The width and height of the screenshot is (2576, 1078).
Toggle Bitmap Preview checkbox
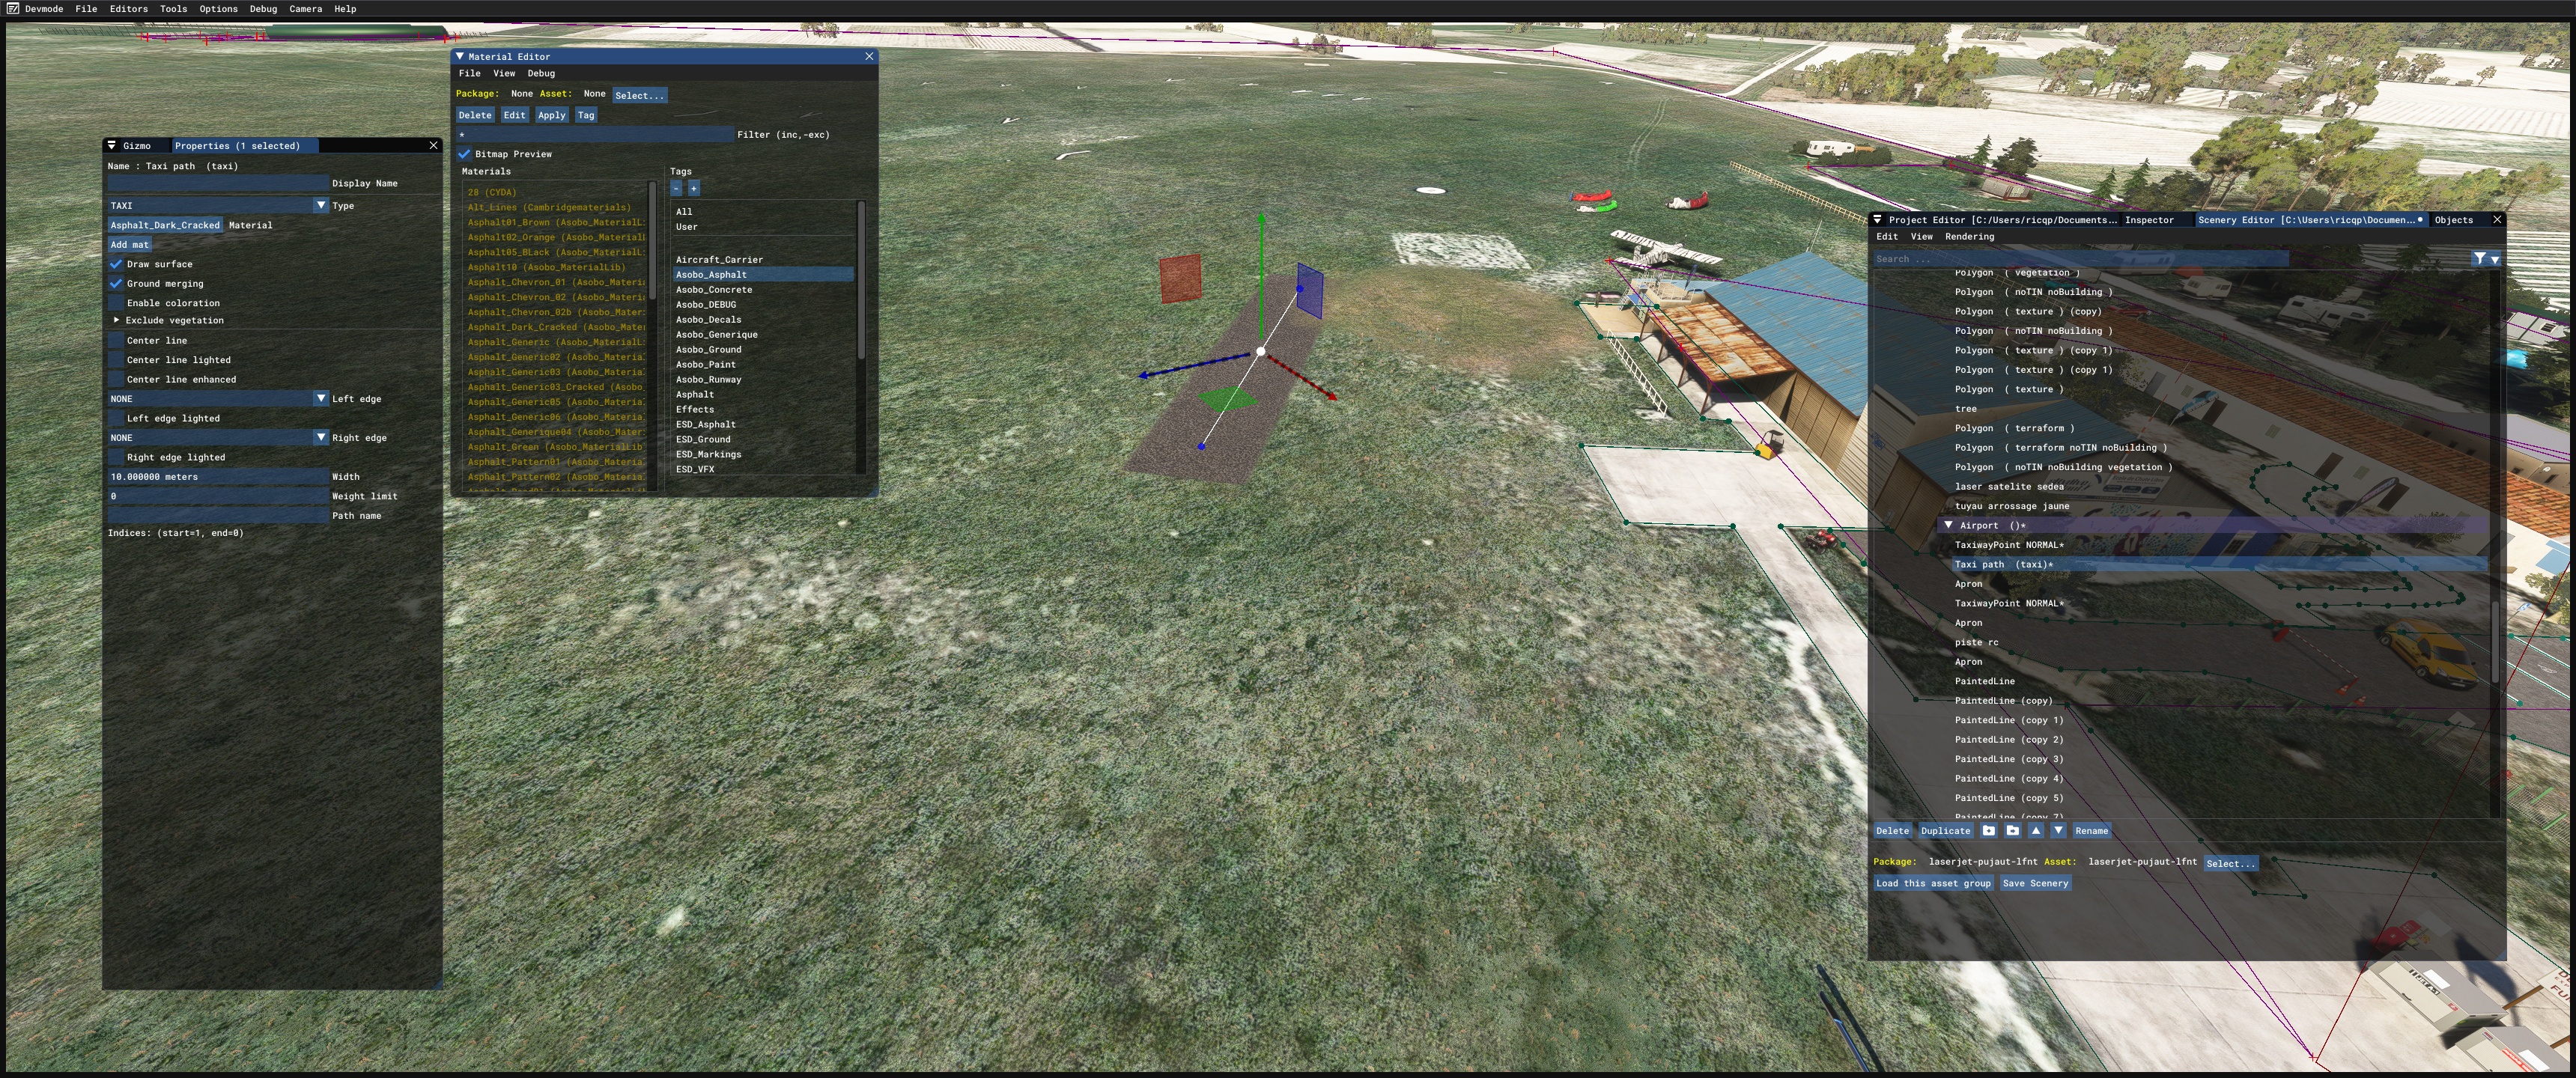(465, 154)
